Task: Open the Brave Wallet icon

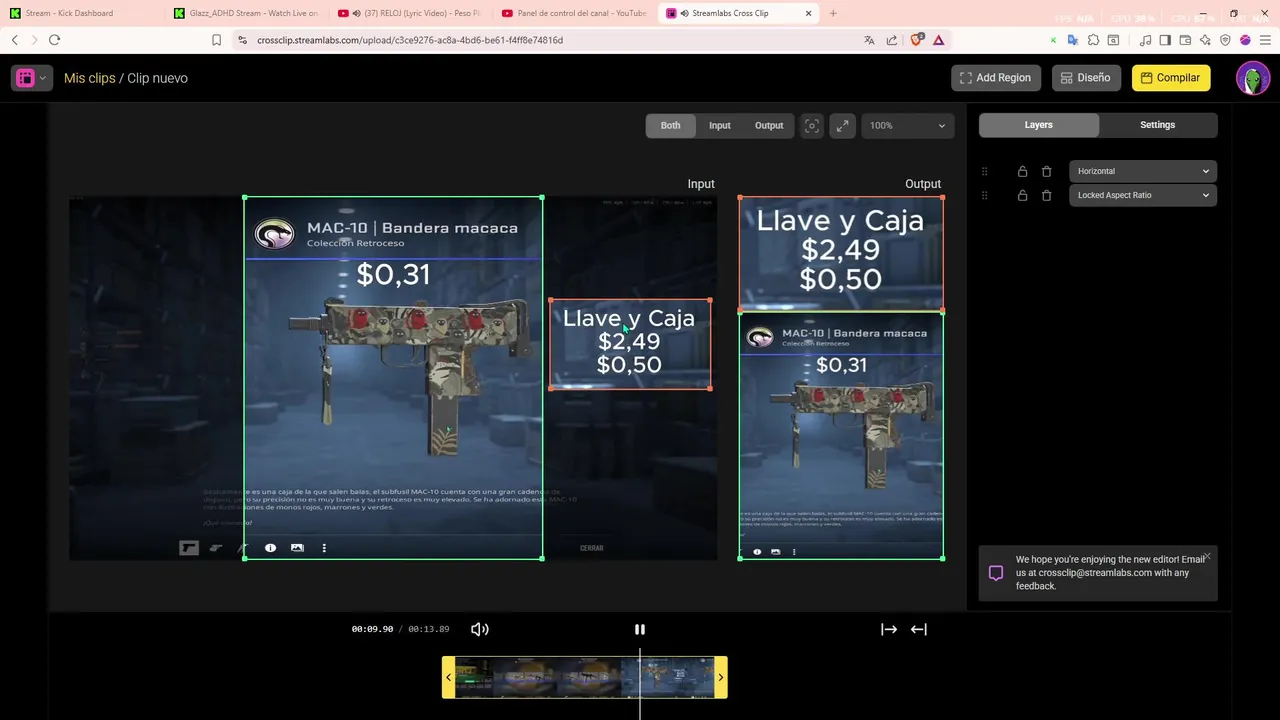Action: [1185, 40]
